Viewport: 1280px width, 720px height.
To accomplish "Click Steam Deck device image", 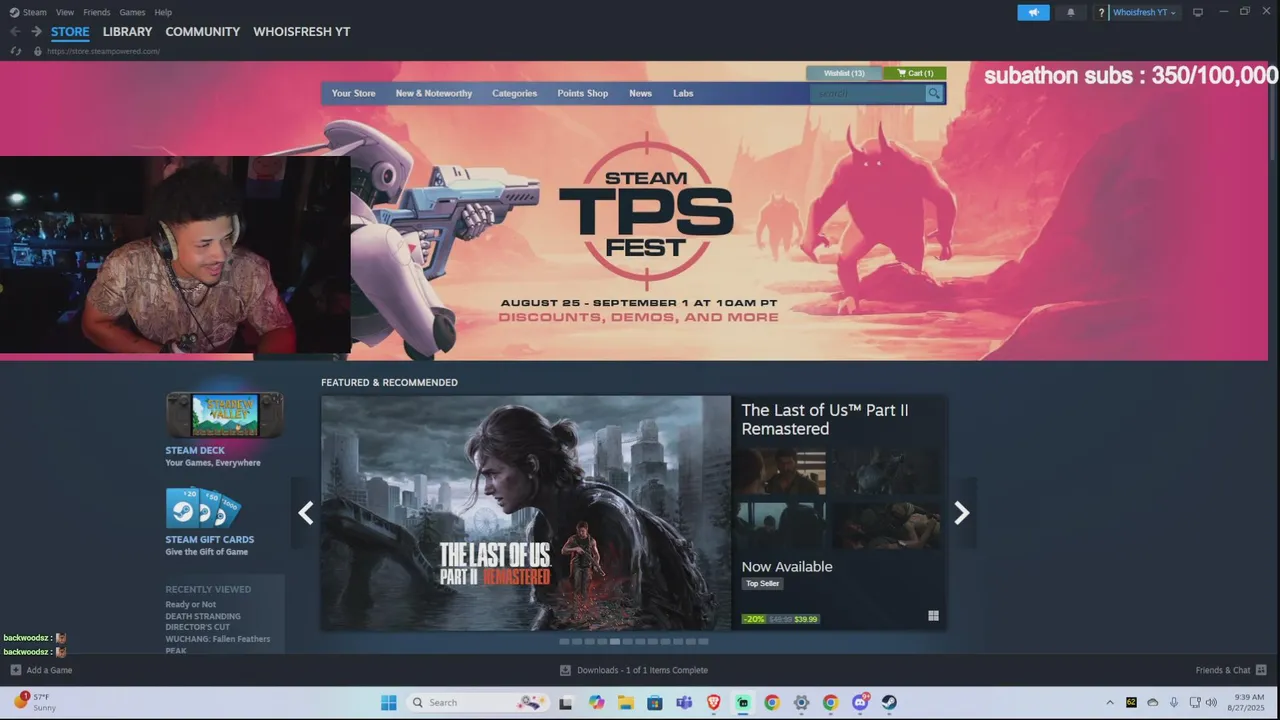I will [x=224, y=414].
